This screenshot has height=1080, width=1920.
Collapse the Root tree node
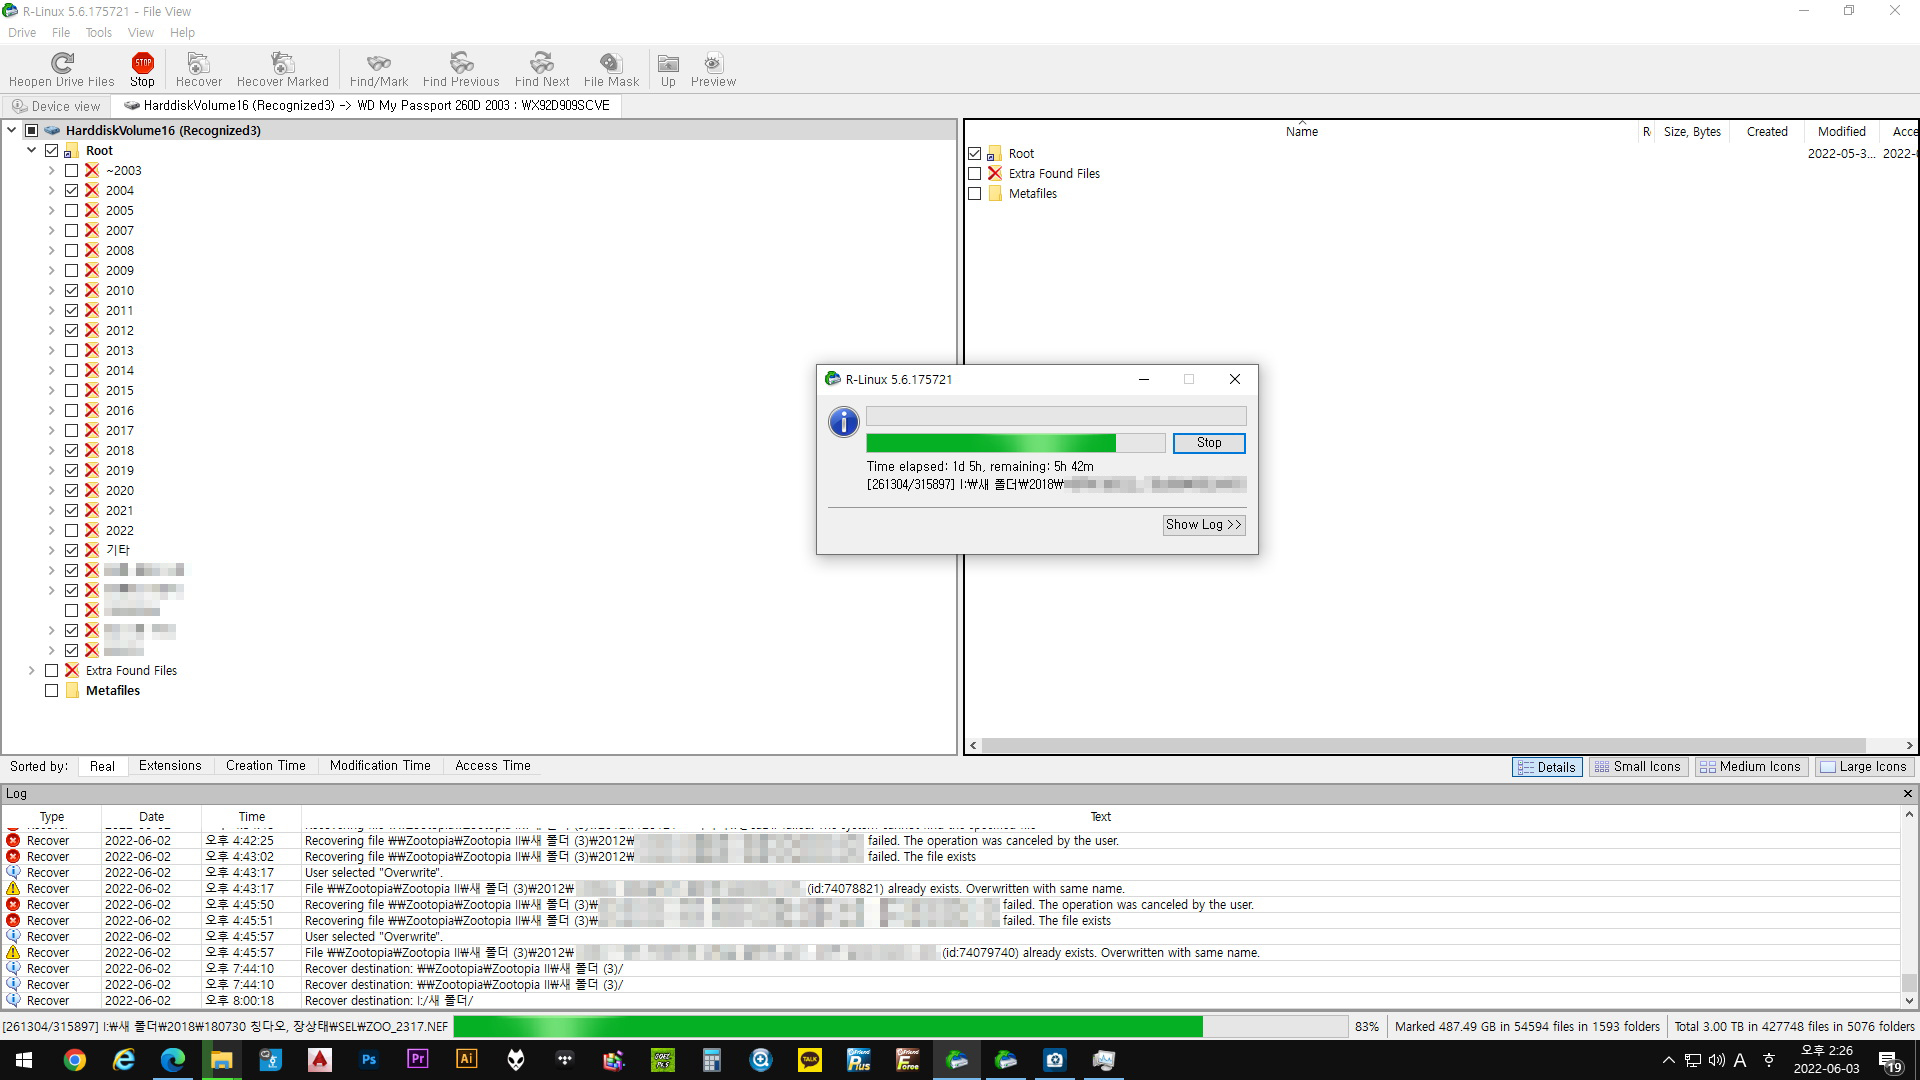[x=31, y=151]
